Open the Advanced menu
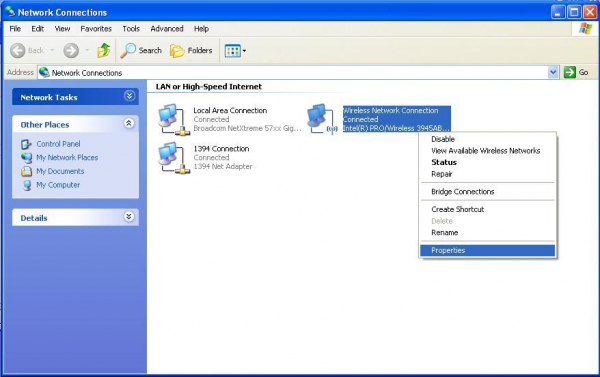Image resolution: width=600 pixels, height=377 pixels. tap(167, 29)
